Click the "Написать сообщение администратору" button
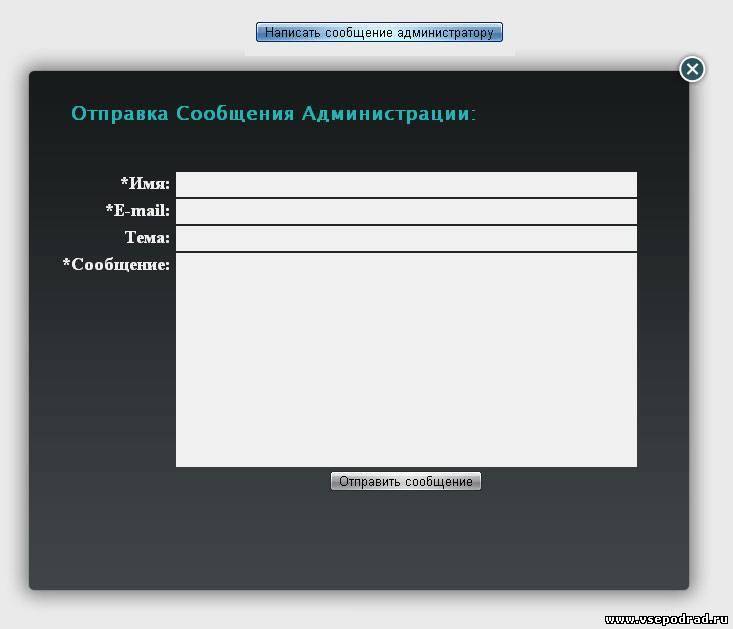Screen dimensions: 733x629 tap(379, 32)
